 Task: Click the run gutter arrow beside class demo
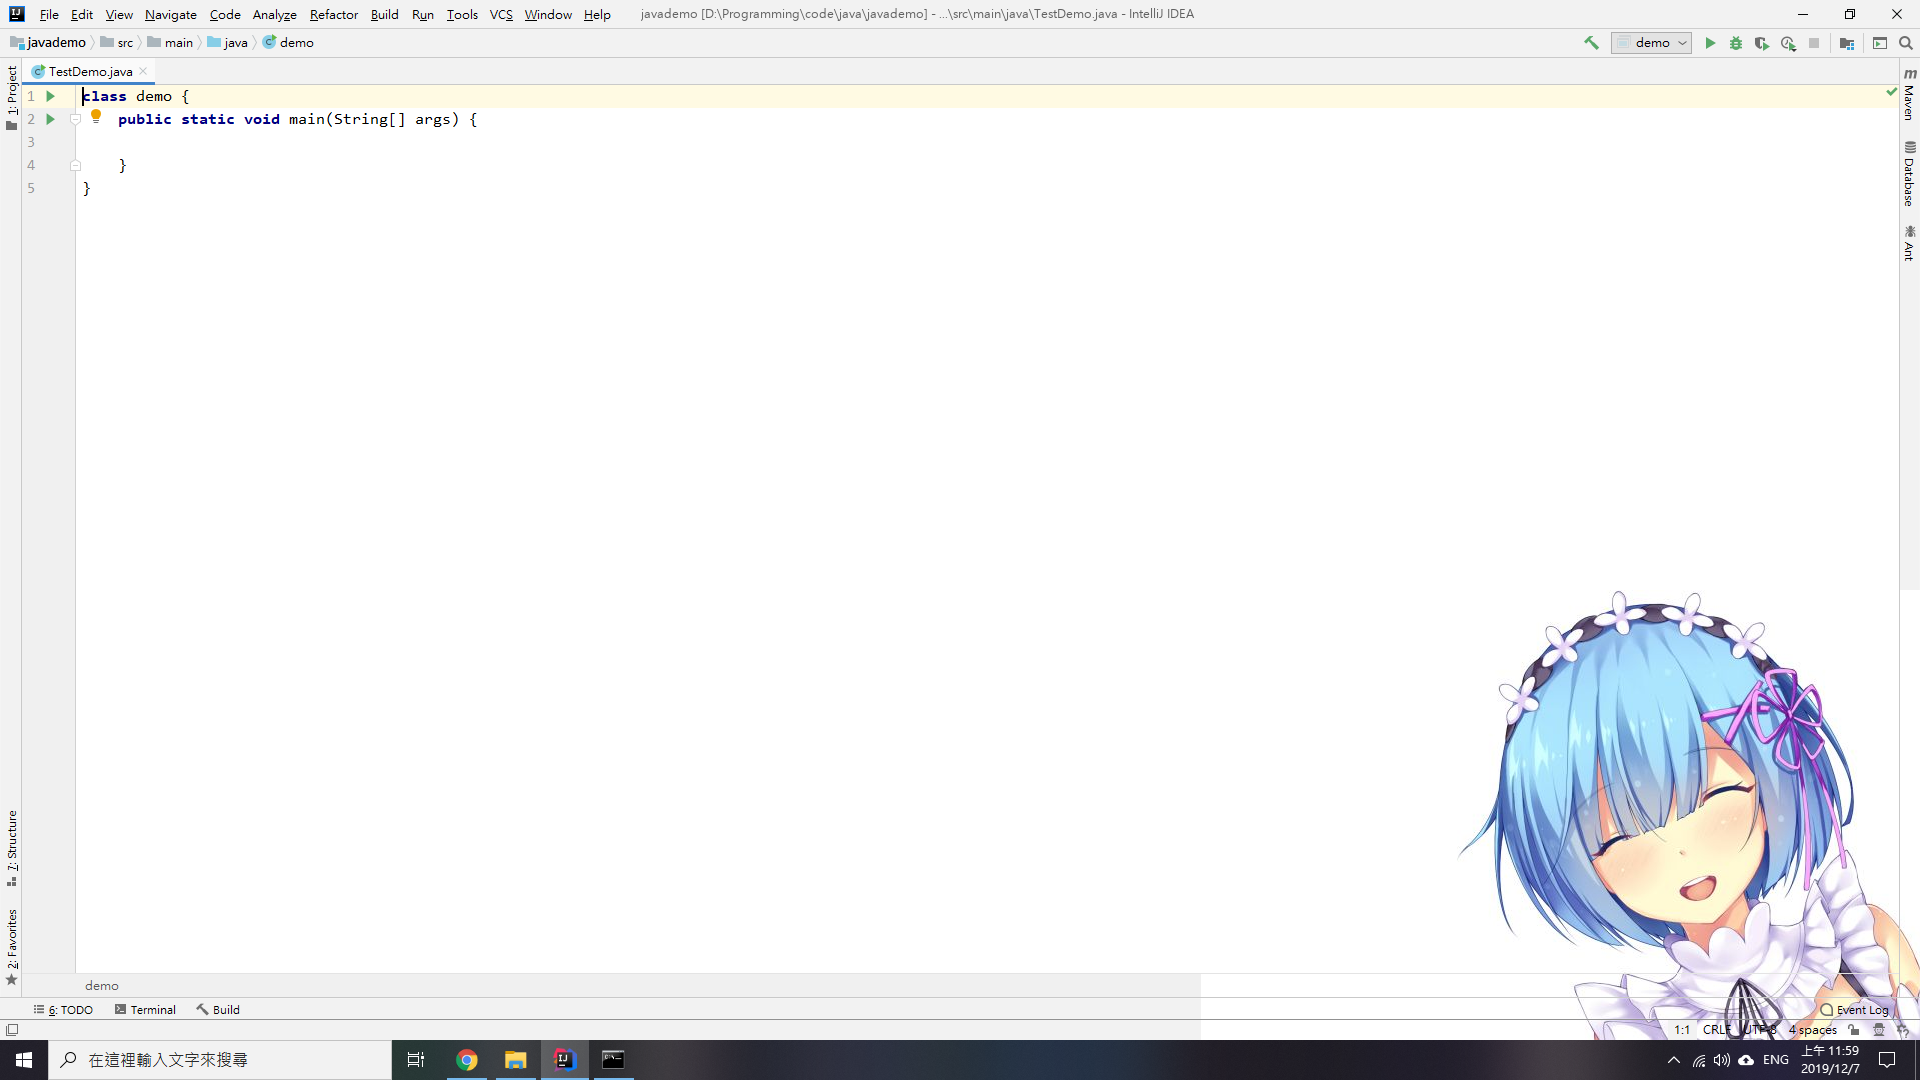[50, 96]
